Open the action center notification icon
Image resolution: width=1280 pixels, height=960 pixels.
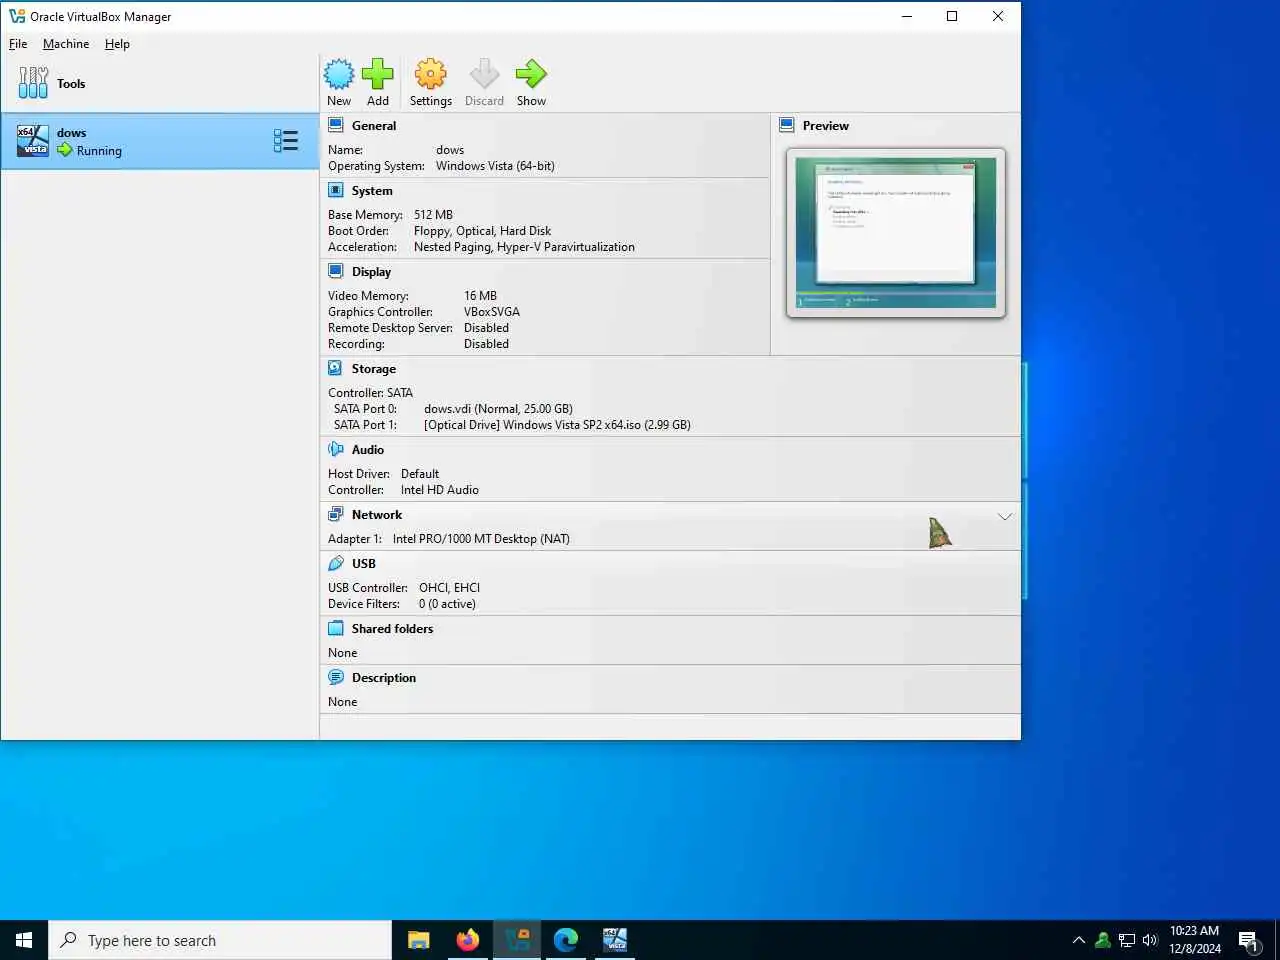(x=1248, y=940)
